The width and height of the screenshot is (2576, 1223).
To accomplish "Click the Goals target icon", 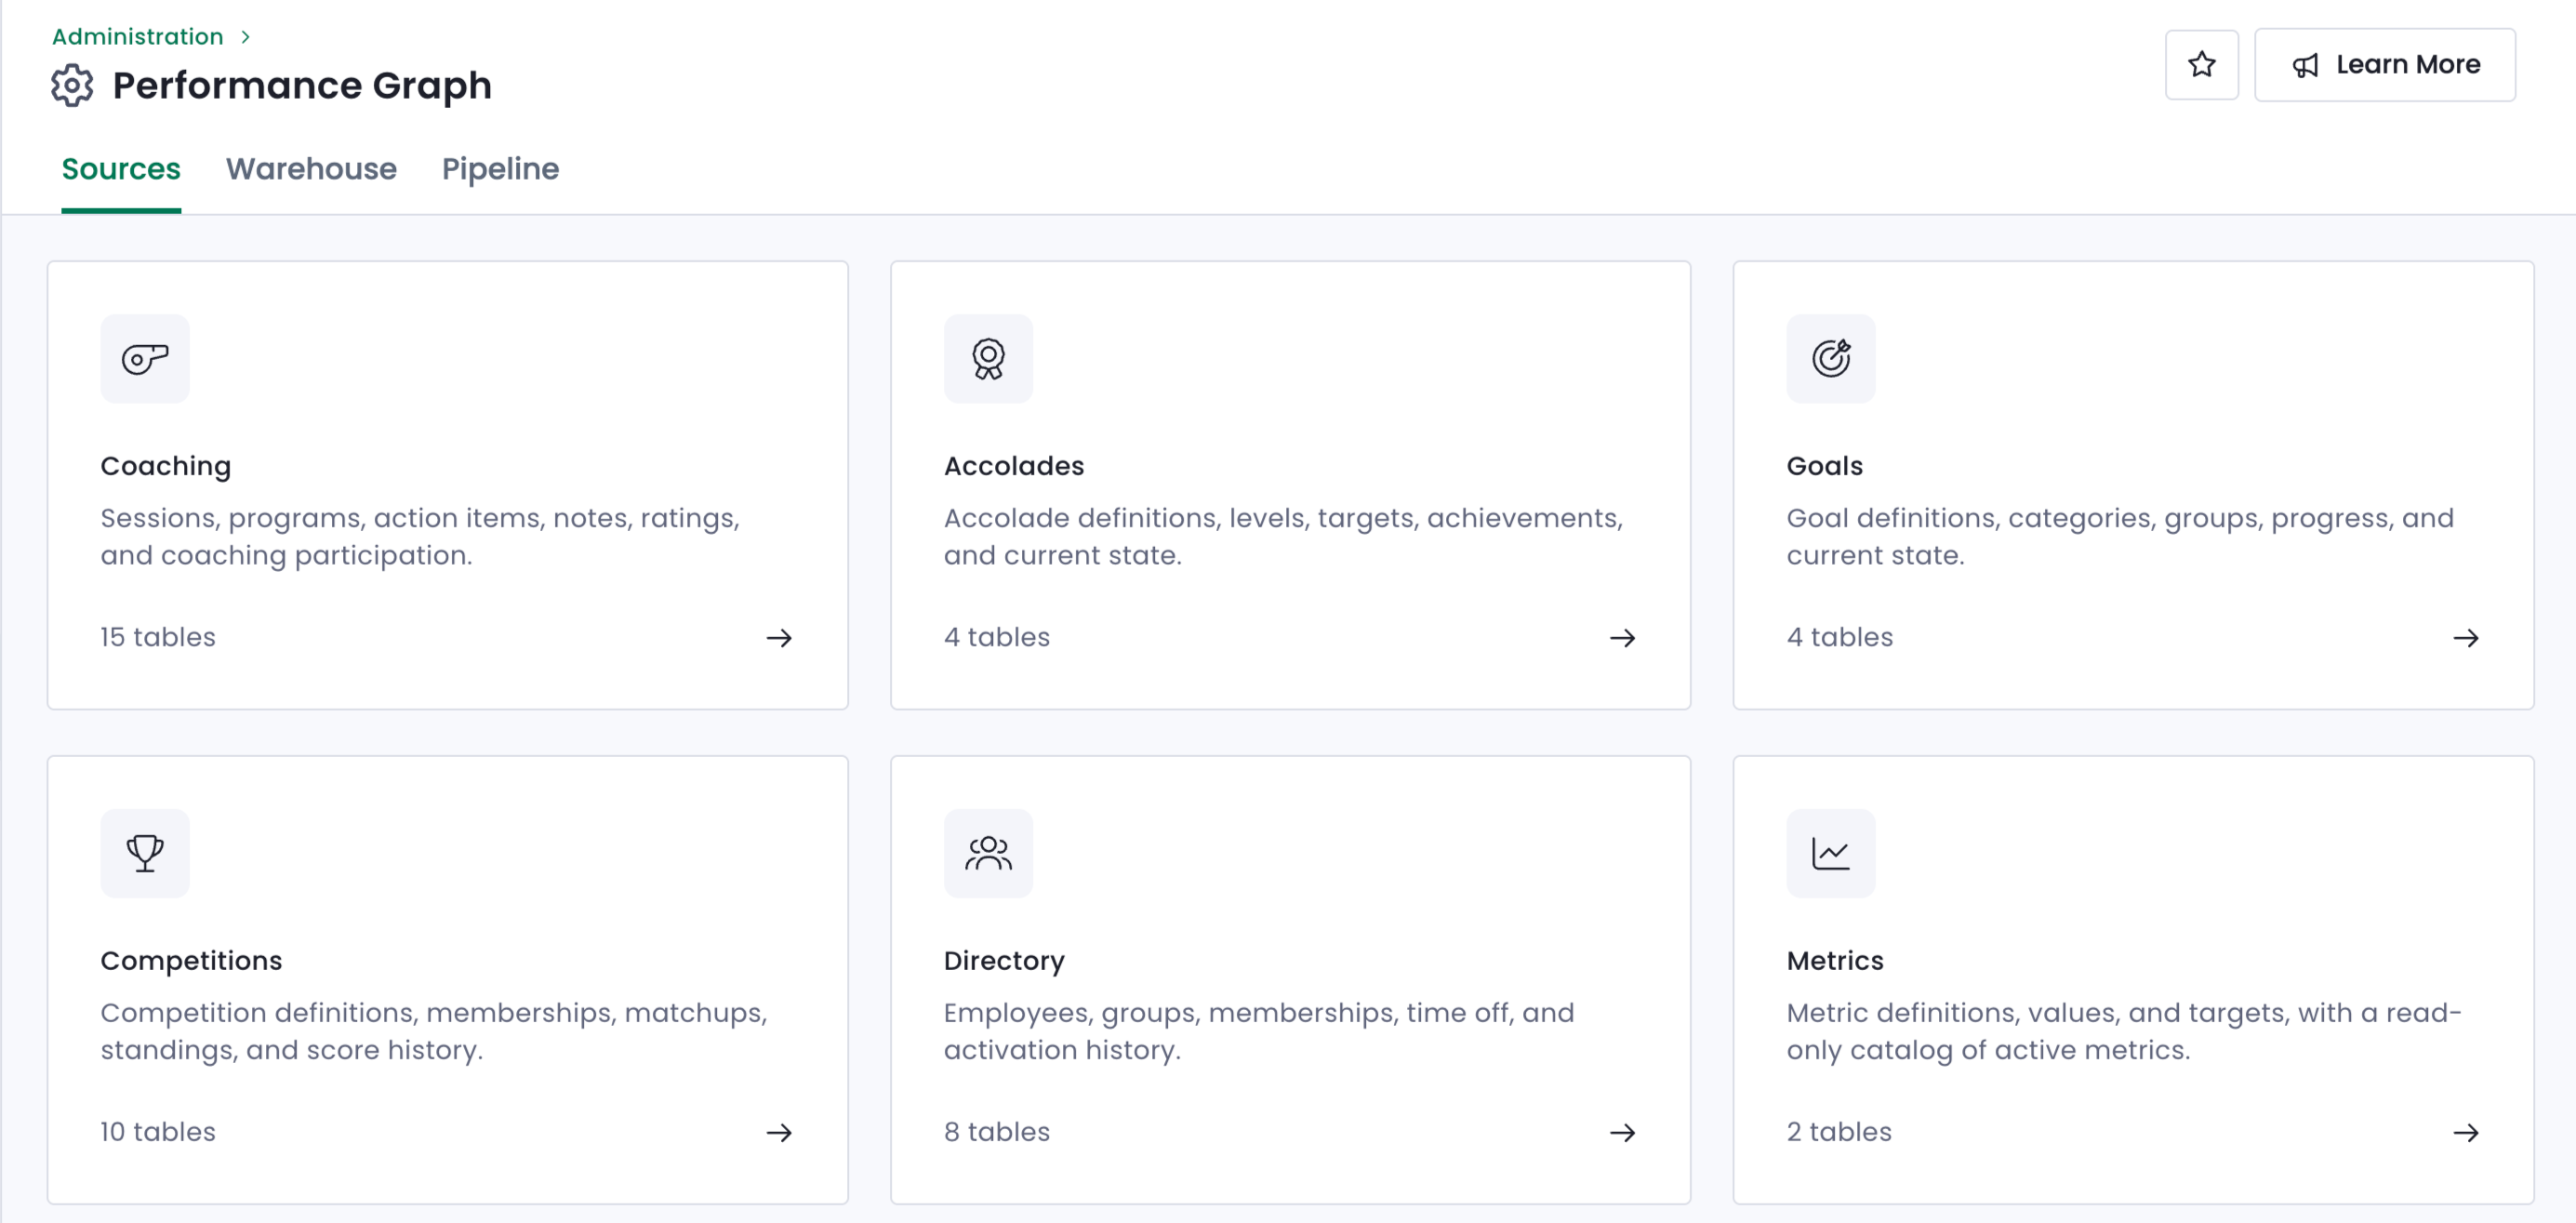I will coord(1831,358).
